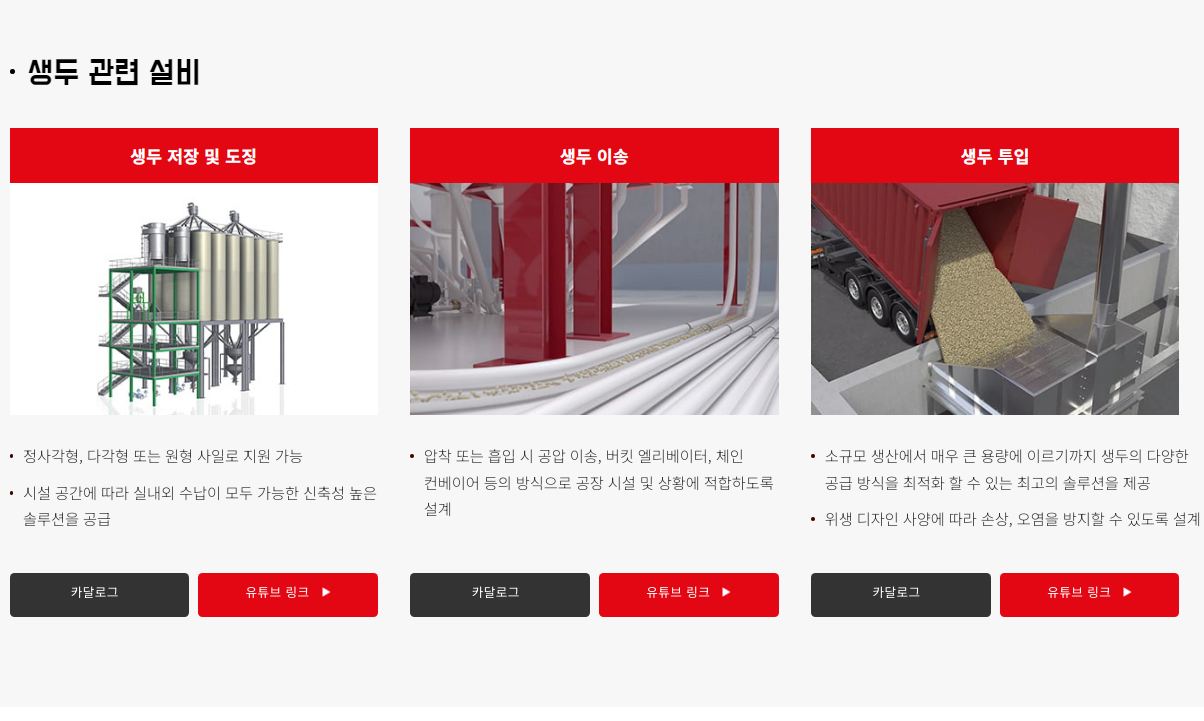The image size is (1204, 721).
Task: Click the 생두 관련 설비 section heading
Action: 114,72
